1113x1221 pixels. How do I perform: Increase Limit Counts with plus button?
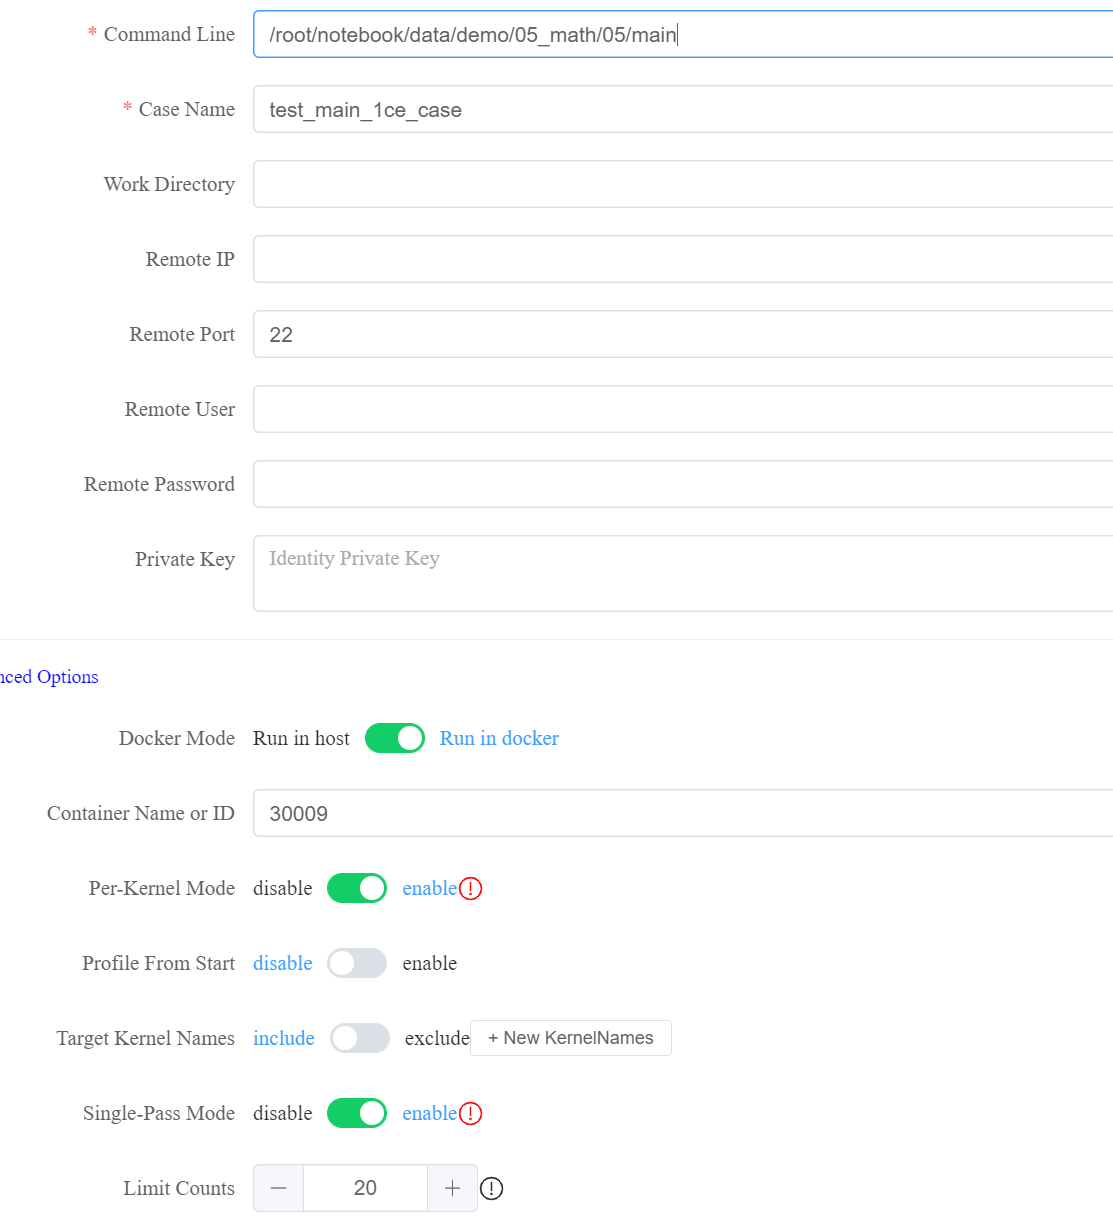(452, 1188)
